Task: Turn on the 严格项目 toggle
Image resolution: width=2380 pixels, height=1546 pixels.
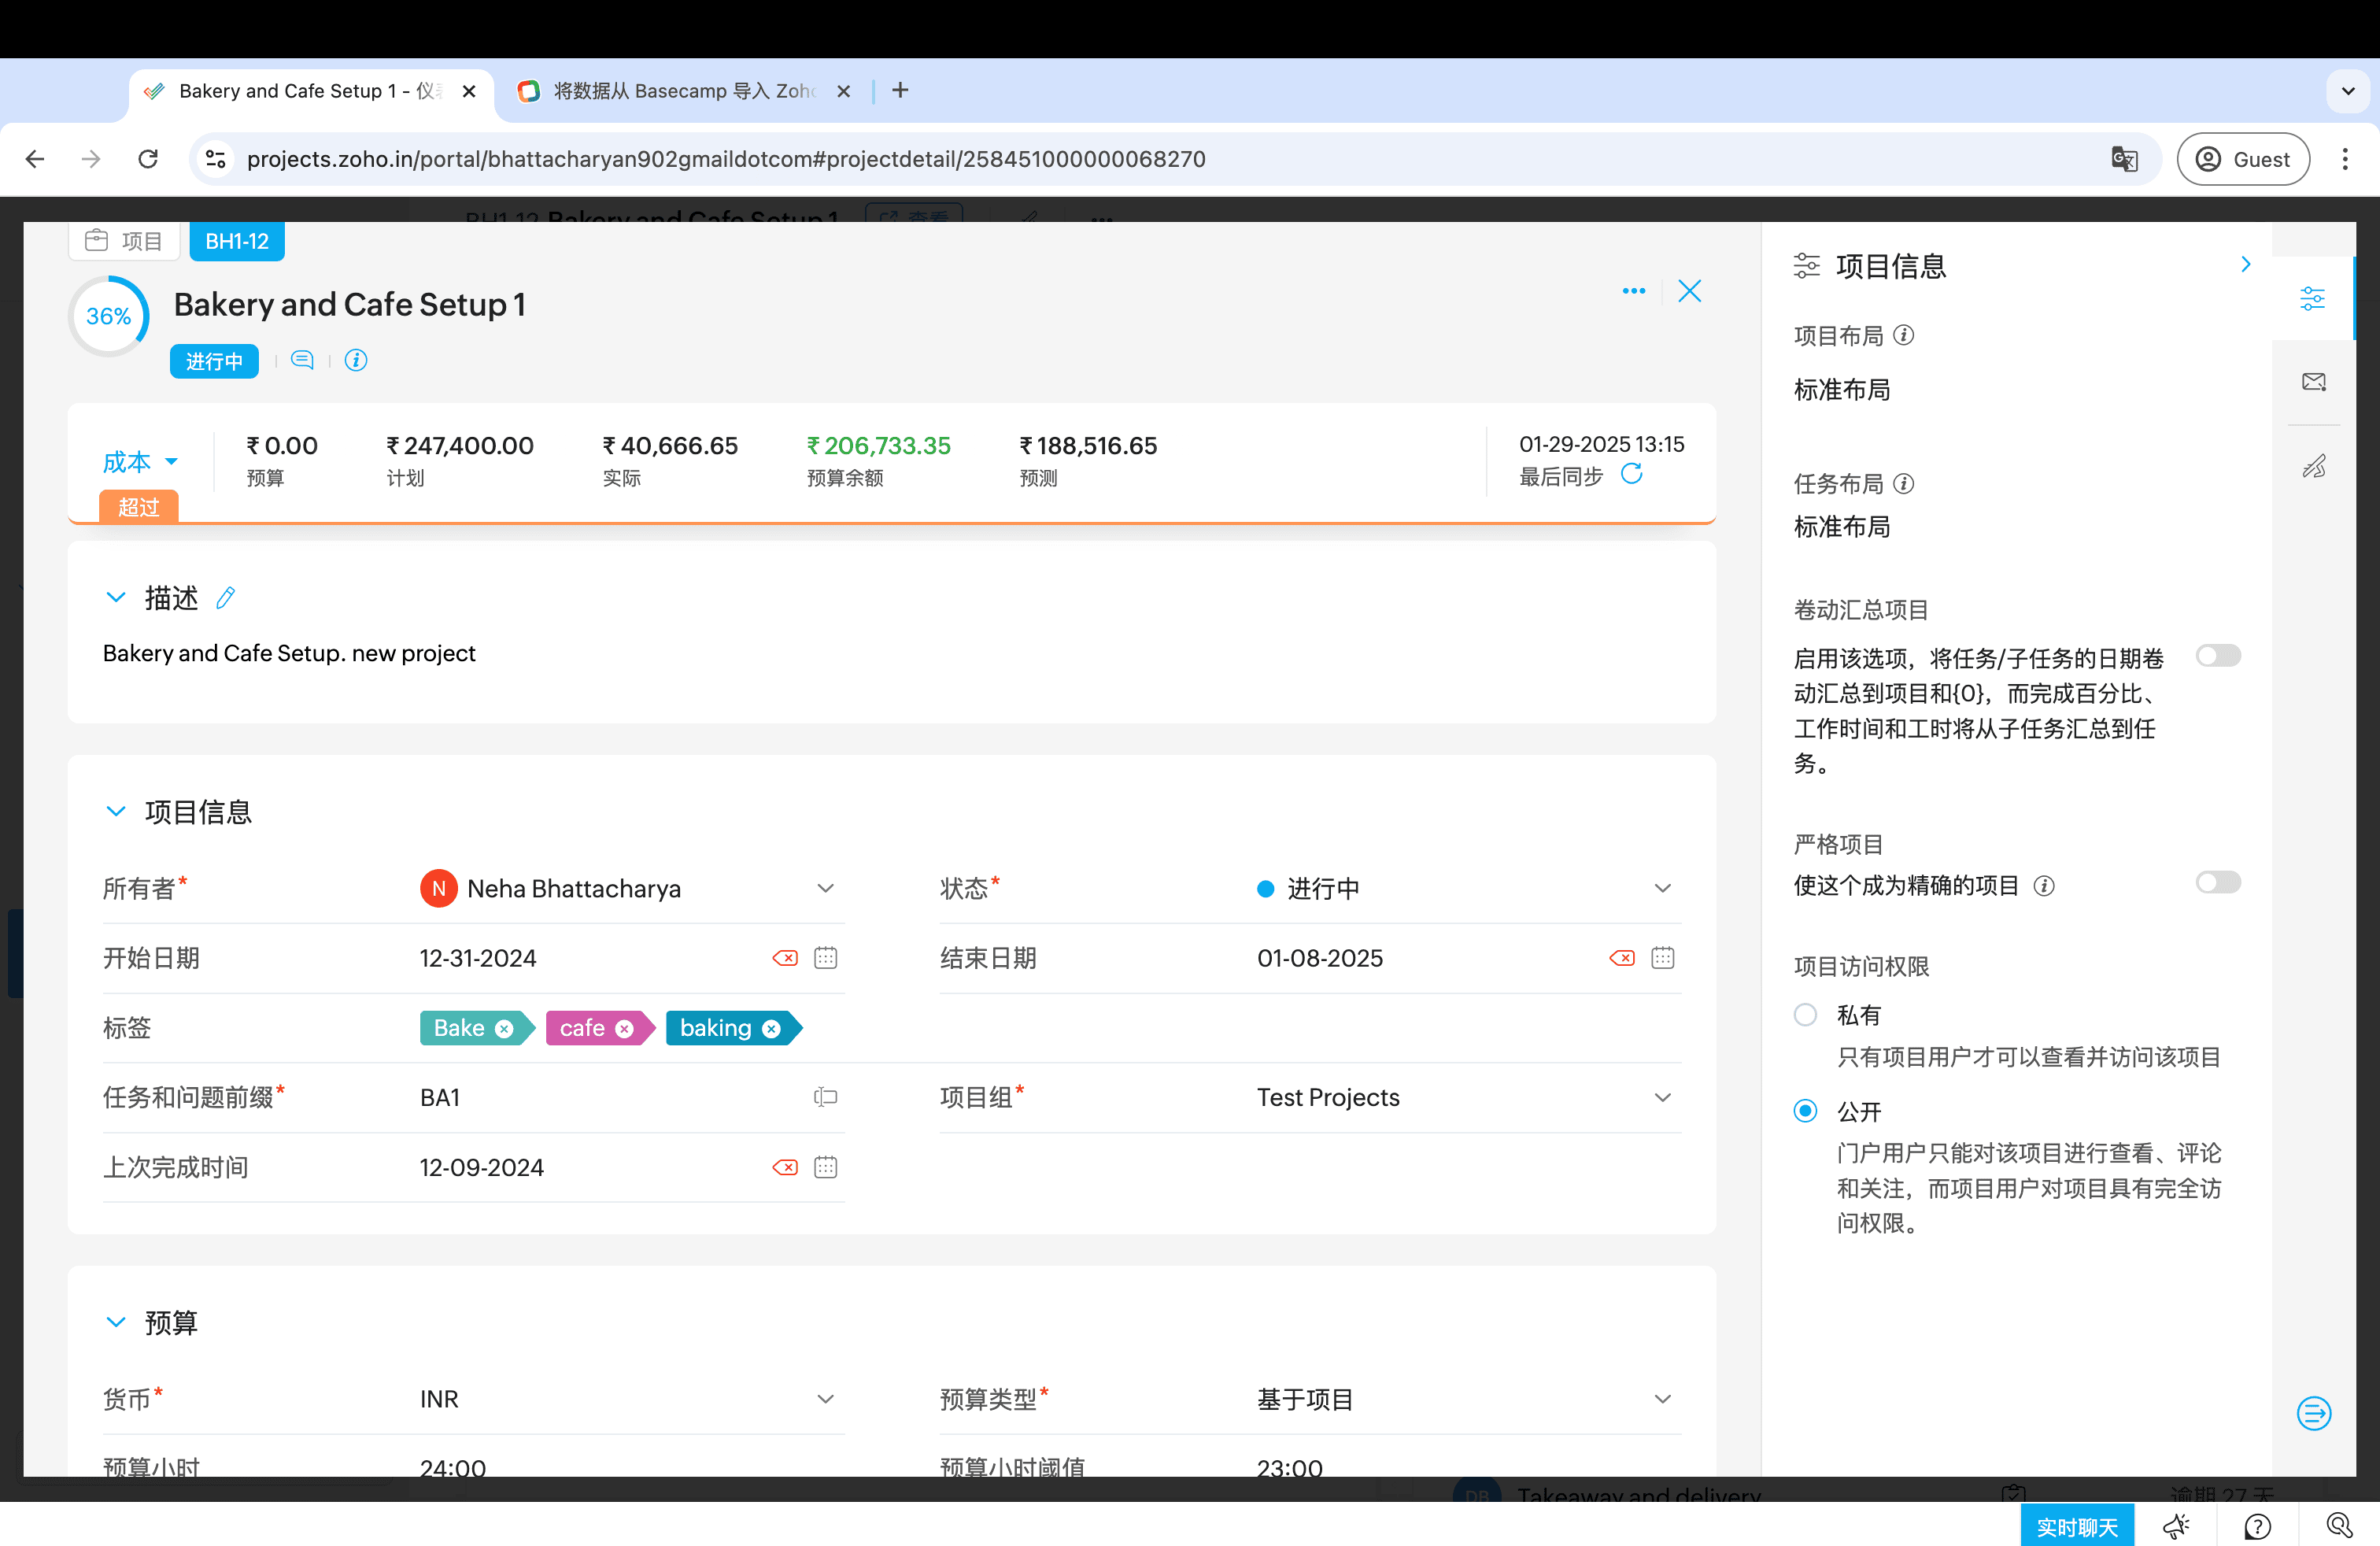Action: pos(2217,882)
